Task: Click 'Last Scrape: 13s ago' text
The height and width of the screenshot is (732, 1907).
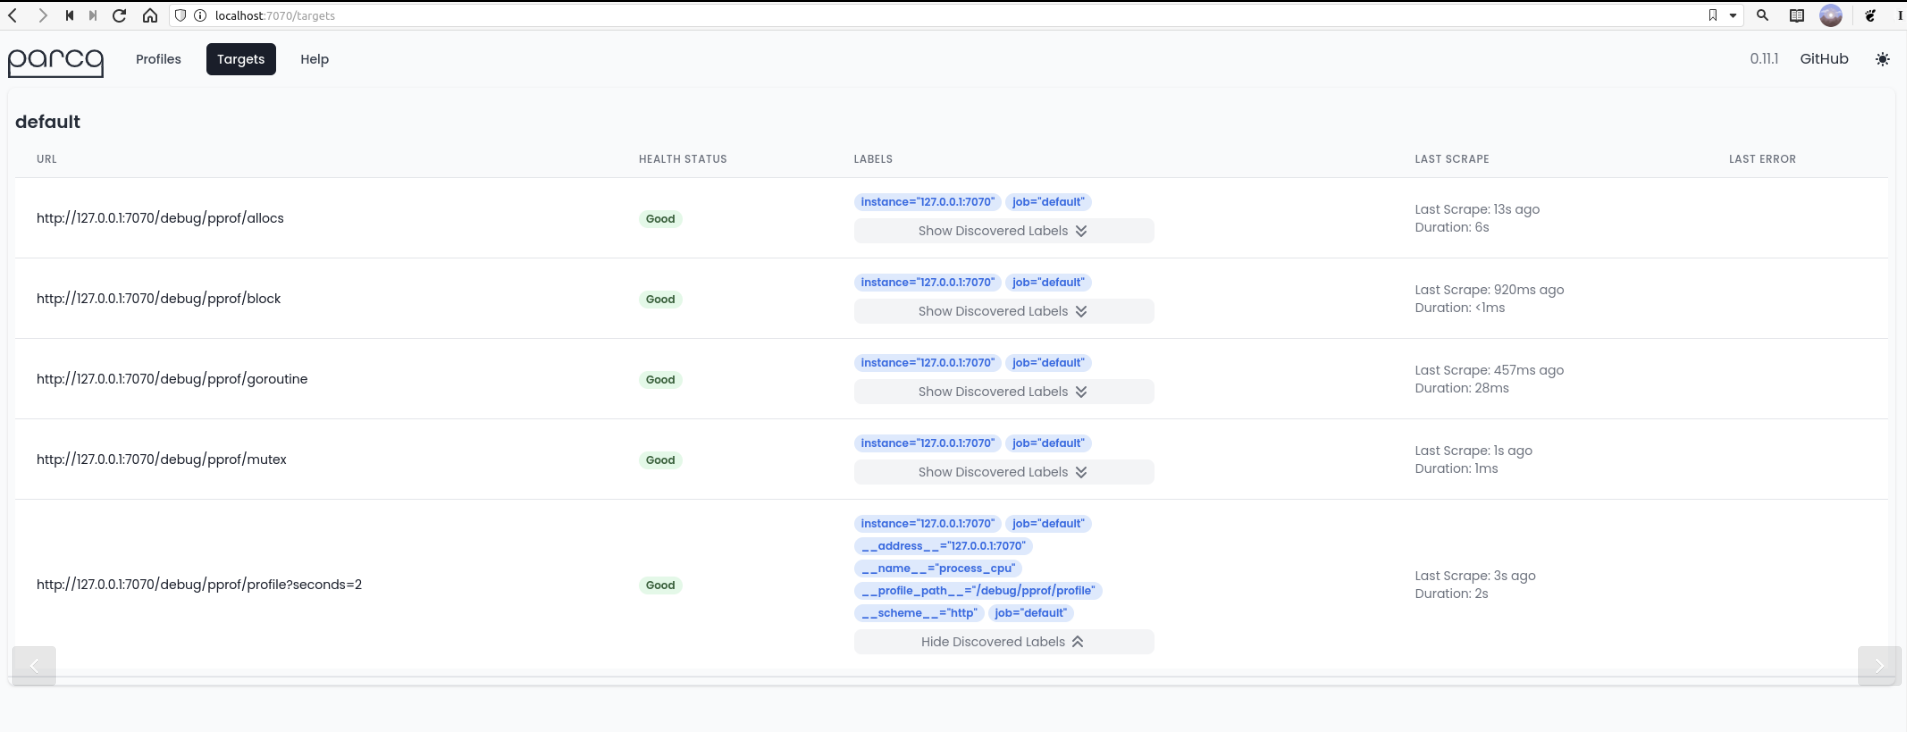Action: click(1477, 209)
